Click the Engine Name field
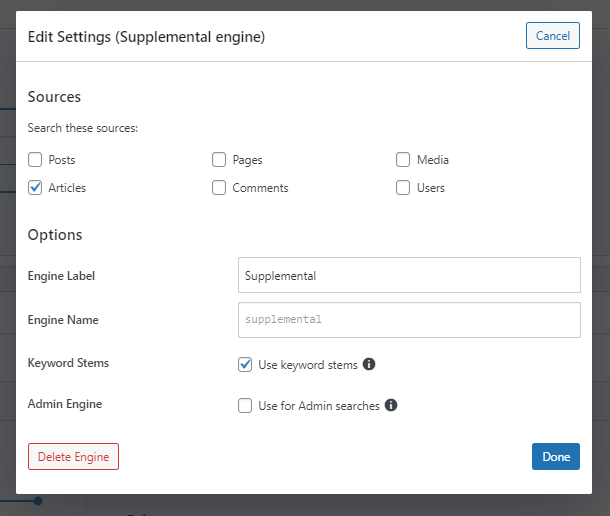 tap(409, 320)
